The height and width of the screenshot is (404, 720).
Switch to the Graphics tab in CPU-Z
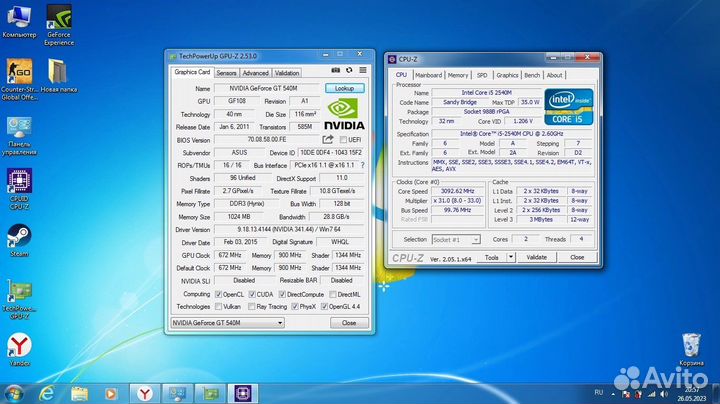[x=507, y=75]
